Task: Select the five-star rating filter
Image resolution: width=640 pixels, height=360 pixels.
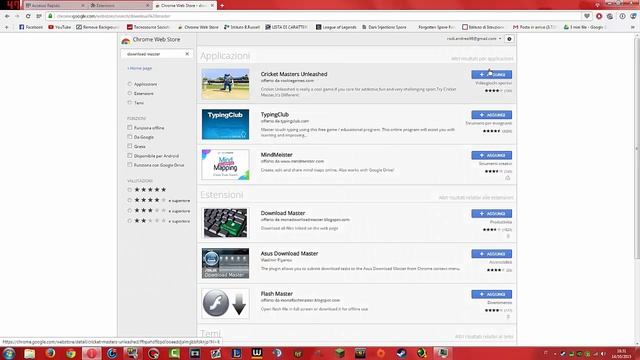Action: click(x=130, y=190)
